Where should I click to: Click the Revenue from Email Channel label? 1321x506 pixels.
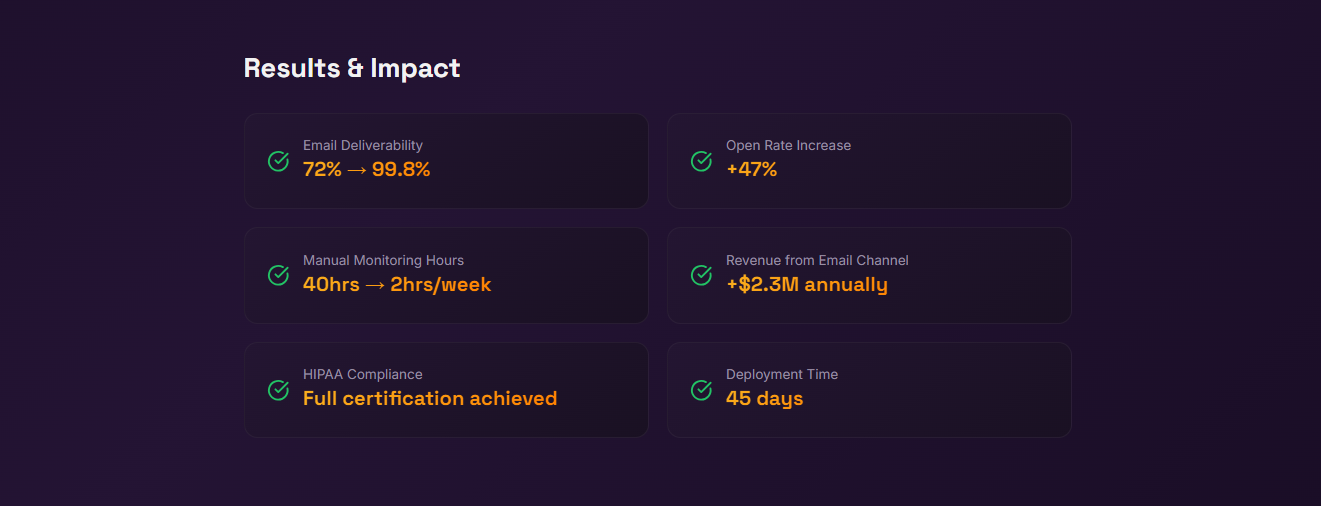point(817,261)
